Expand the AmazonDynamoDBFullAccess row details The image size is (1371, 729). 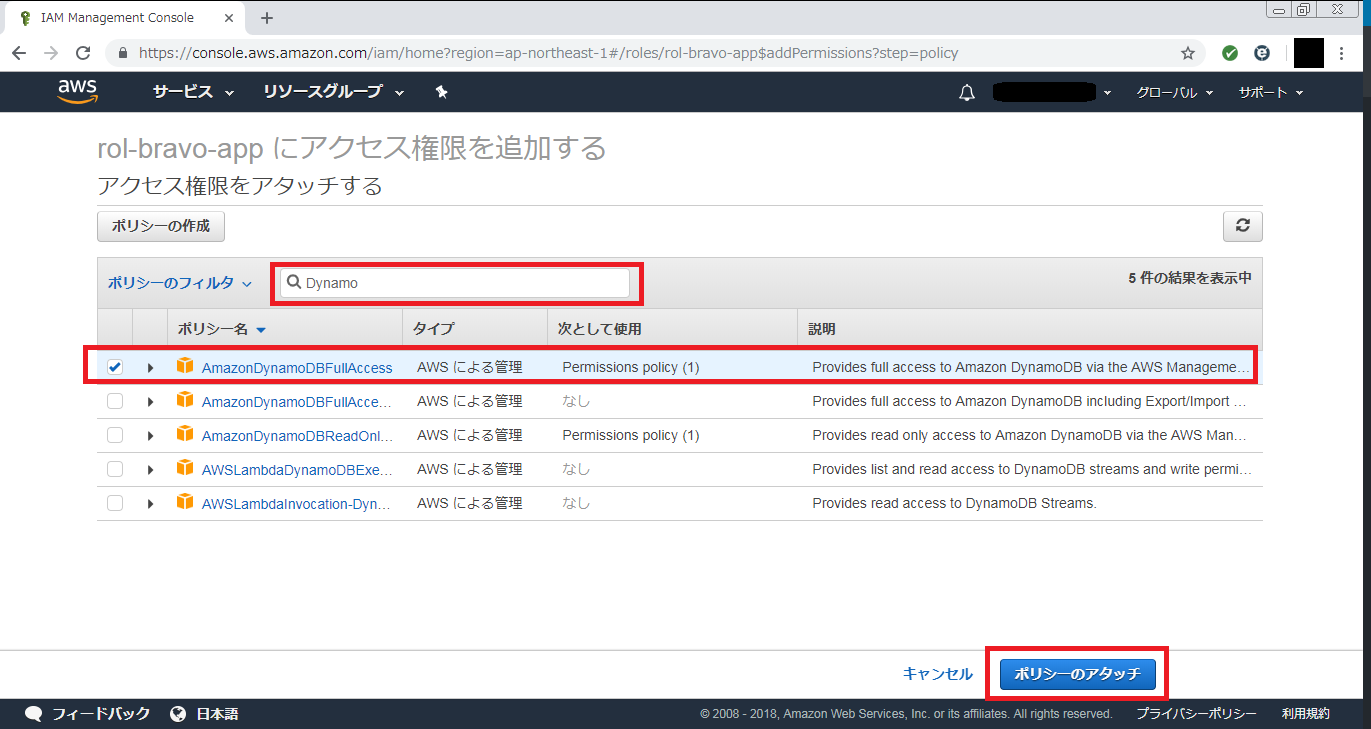[x=150, y=367]
